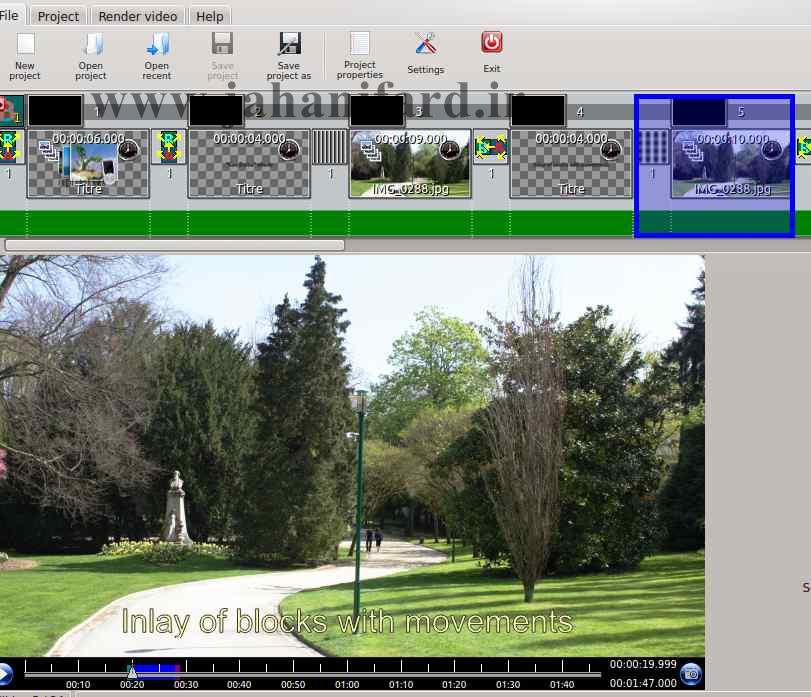The height and width of the screenshot is (697, 811).
Task: Click the transition icon before slide 3
Action: click(x=330, y=147)
